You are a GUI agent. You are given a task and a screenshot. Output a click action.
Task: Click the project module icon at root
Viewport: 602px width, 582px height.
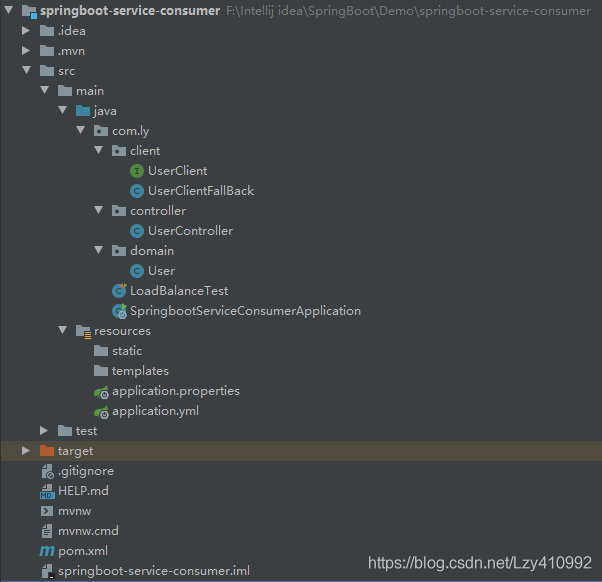29,12
